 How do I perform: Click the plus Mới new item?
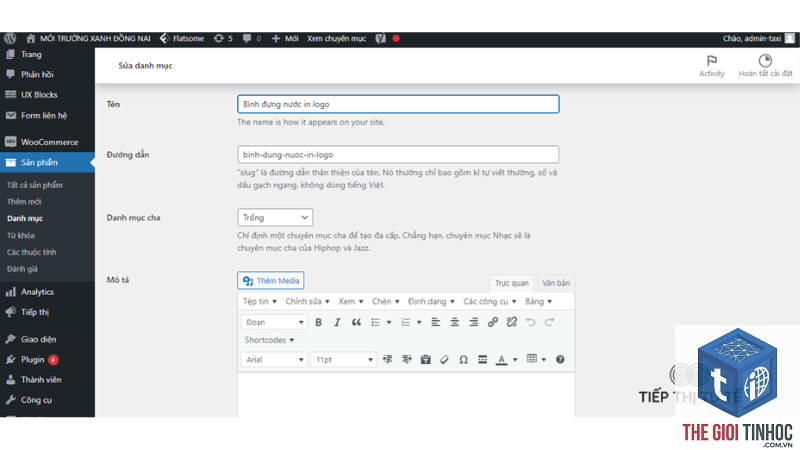click(x=285, y=38)
